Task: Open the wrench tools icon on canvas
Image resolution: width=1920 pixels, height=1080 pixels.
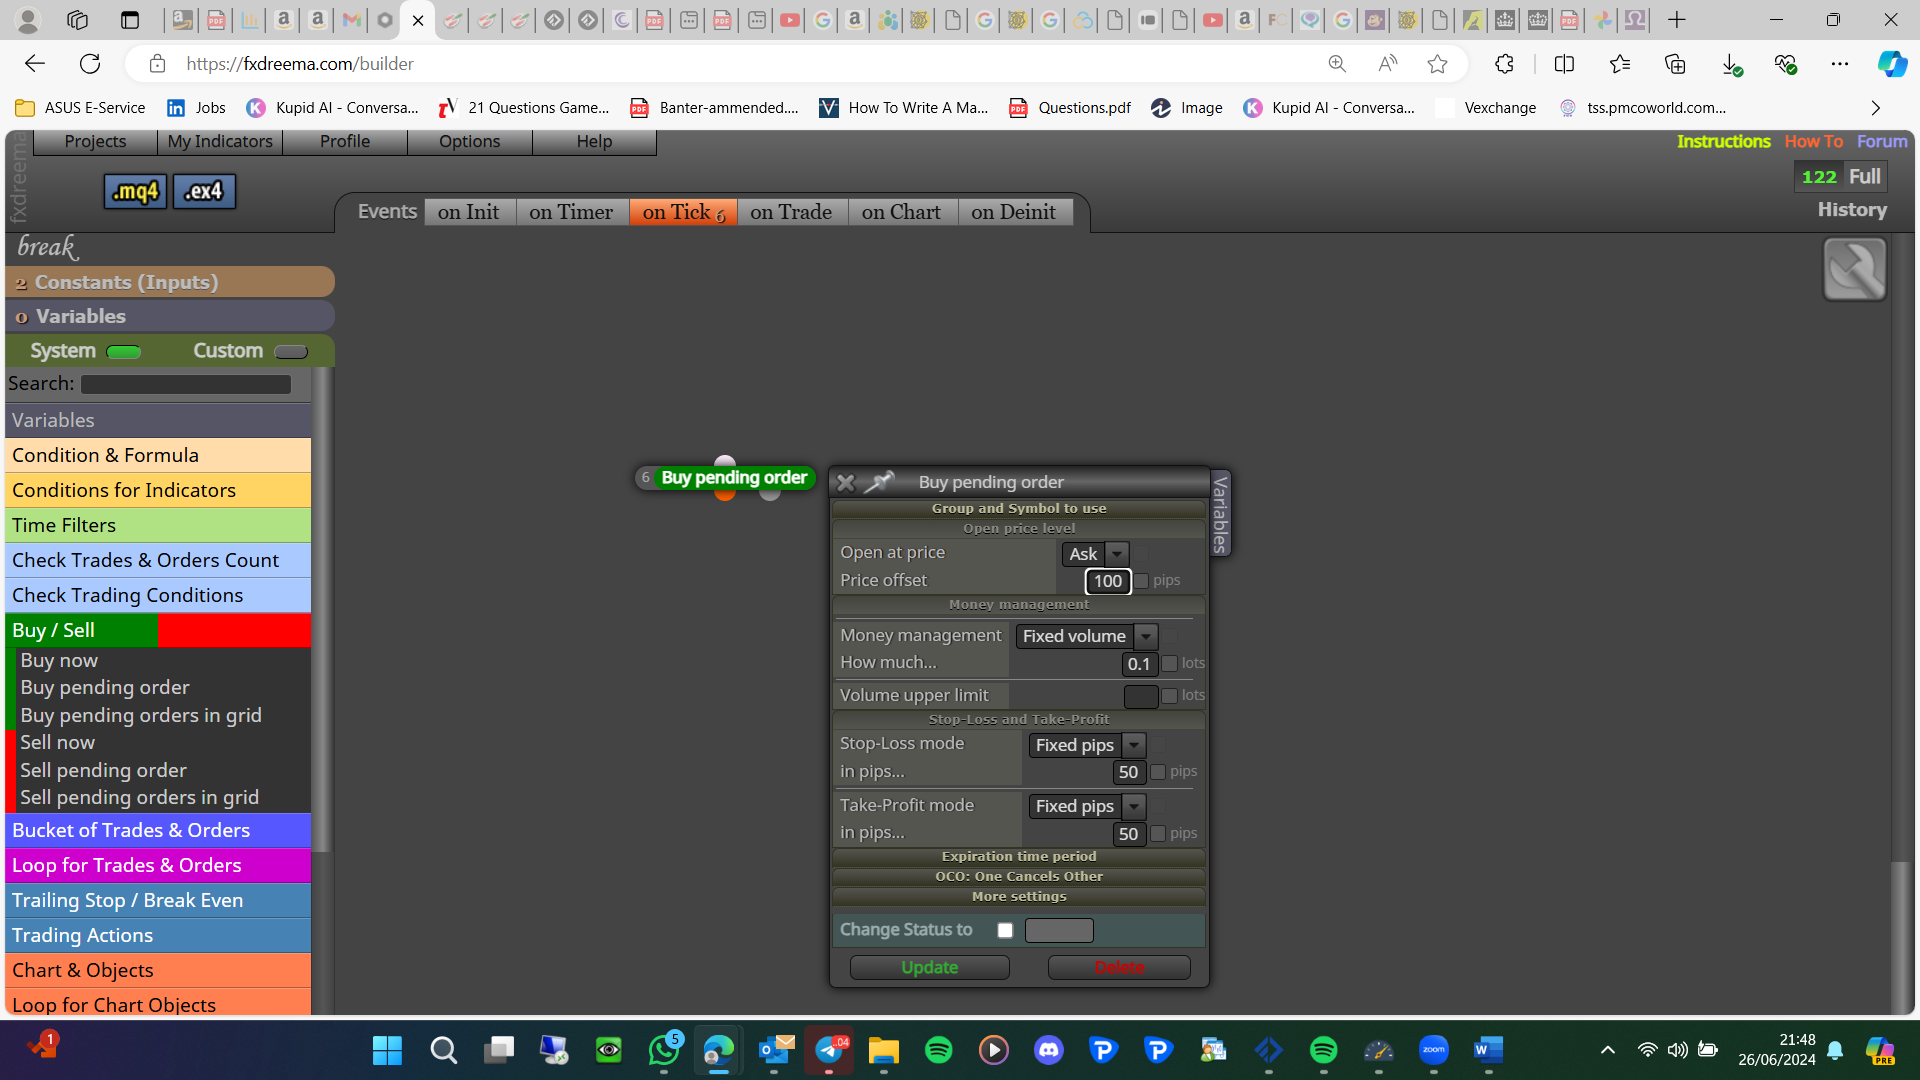Action: click(x=1854, y=269)
